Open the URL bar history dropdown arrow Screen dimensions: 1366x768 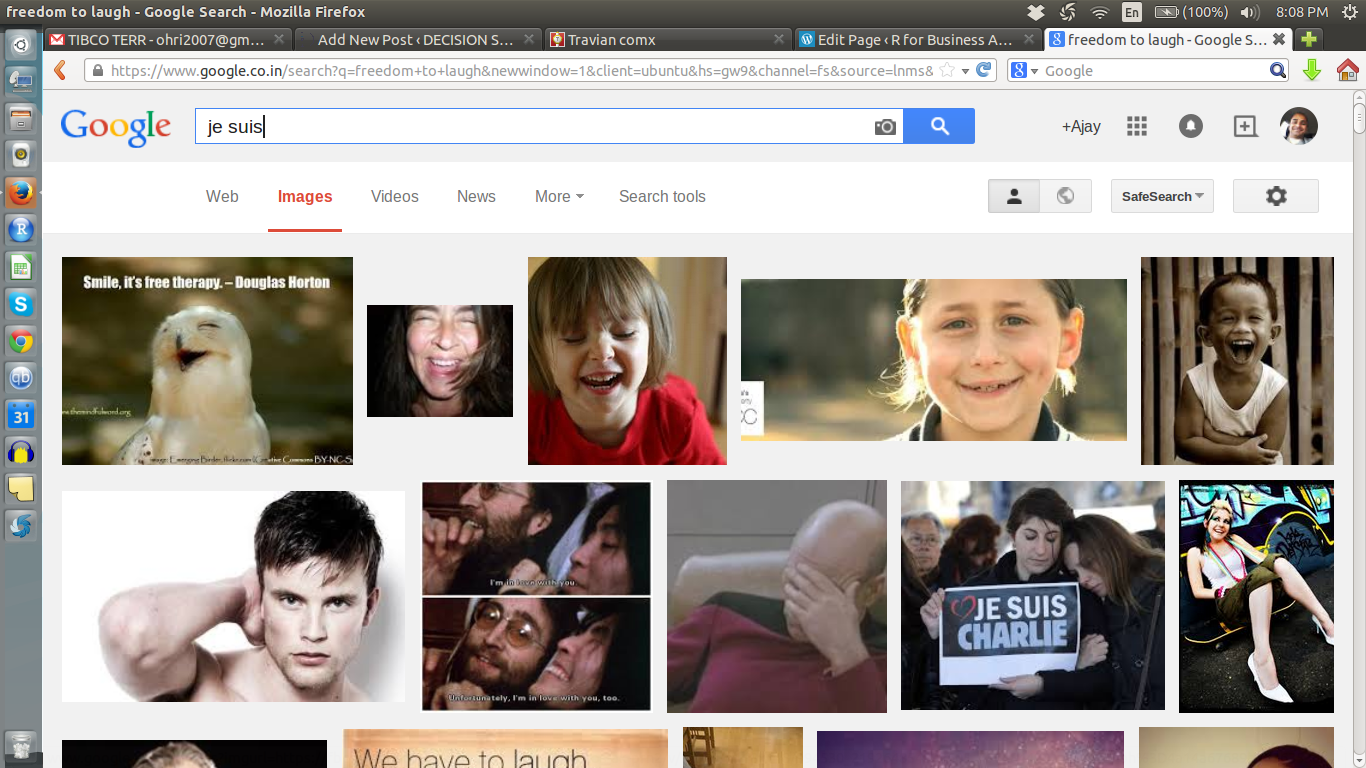(x=965, y=71)
